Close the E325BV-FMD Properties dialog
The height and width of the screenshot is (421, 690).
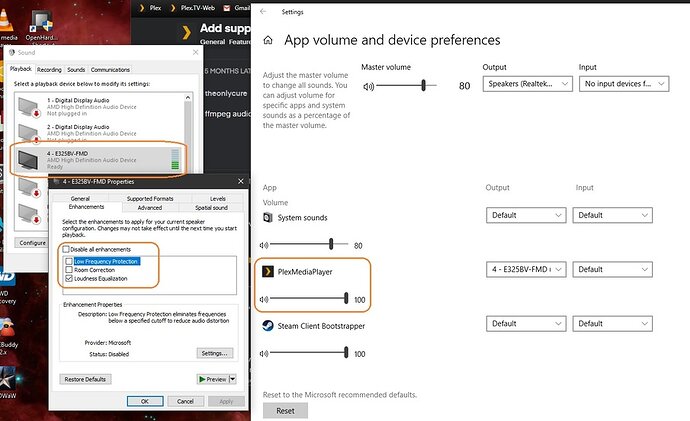(241, 181)
